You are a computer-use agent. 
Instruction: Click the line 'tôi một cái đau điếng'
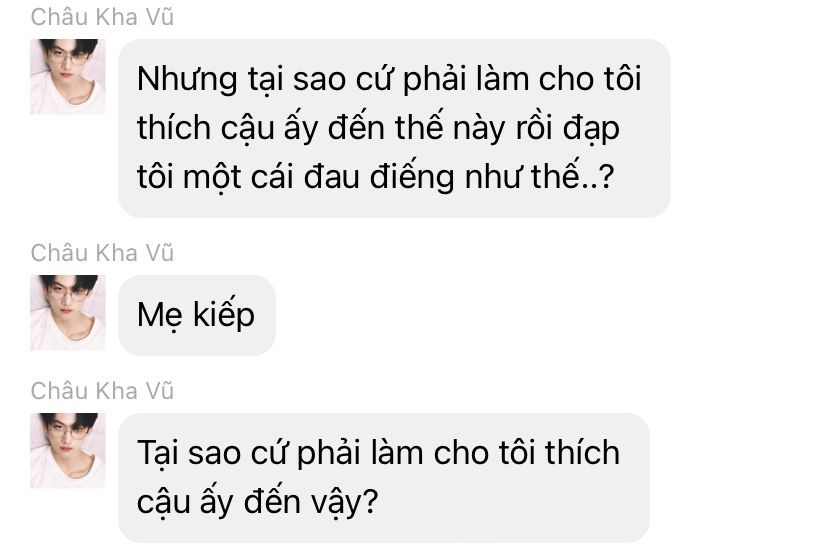click(375, 176)
